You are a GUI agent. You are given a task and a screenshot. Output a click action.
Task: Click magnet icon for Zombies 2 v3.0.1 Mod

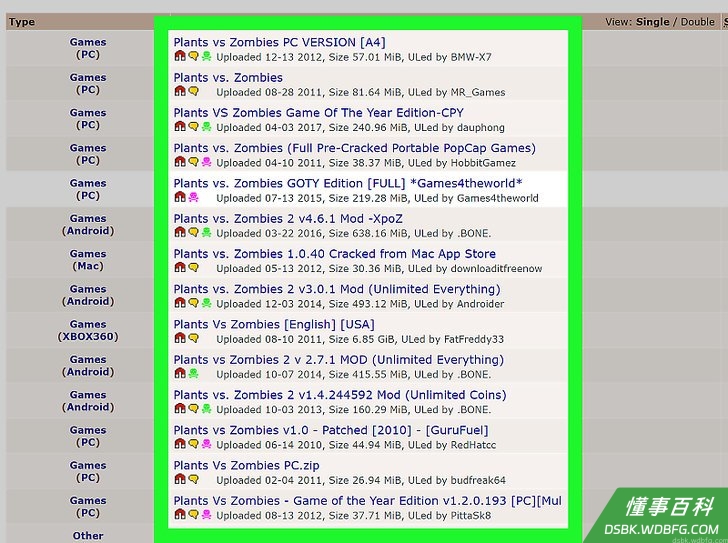180,303
